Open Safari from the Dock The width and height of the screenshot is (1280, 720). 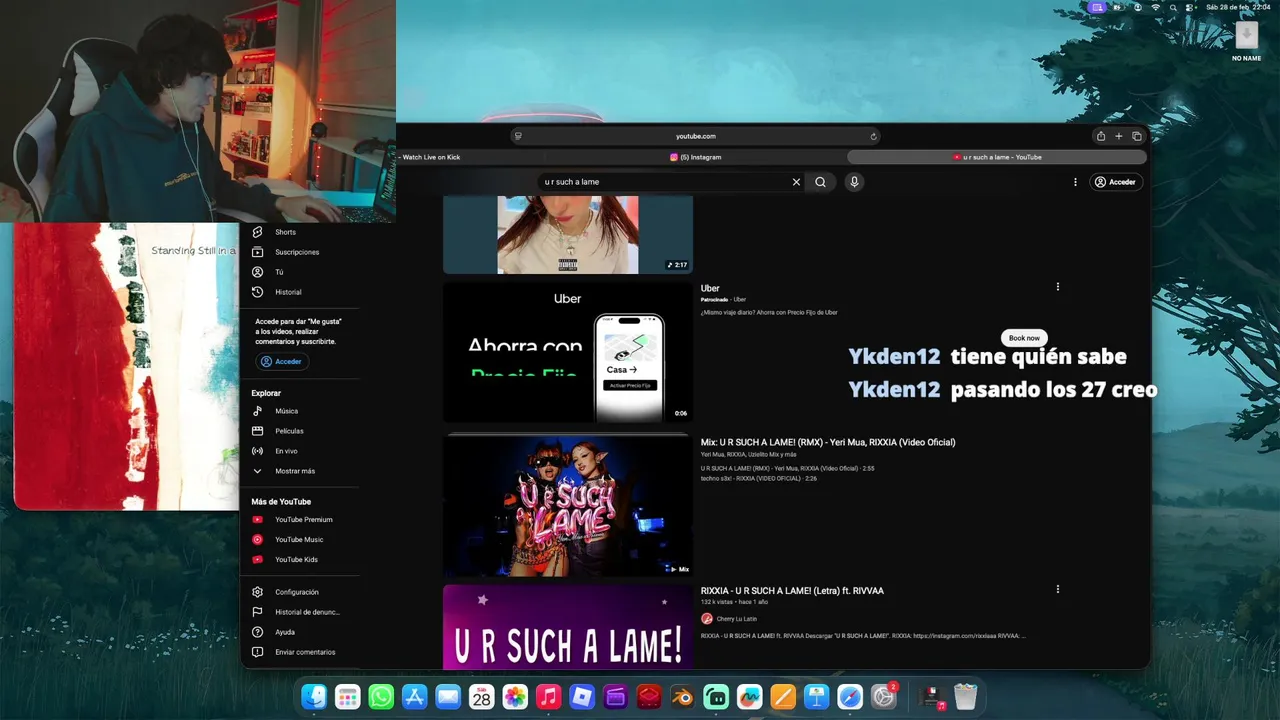tap(850, 697)
